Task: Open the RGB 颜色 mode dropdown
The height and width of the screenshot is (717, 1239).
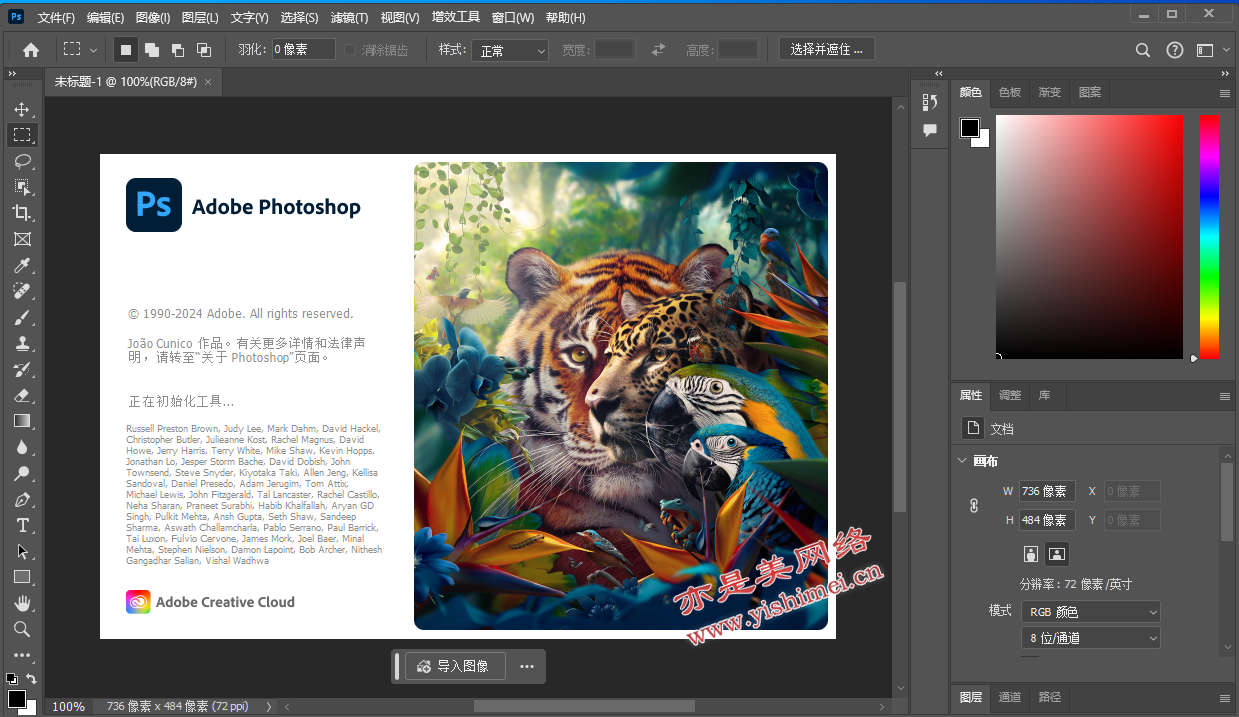Action: pos(1090,611)
